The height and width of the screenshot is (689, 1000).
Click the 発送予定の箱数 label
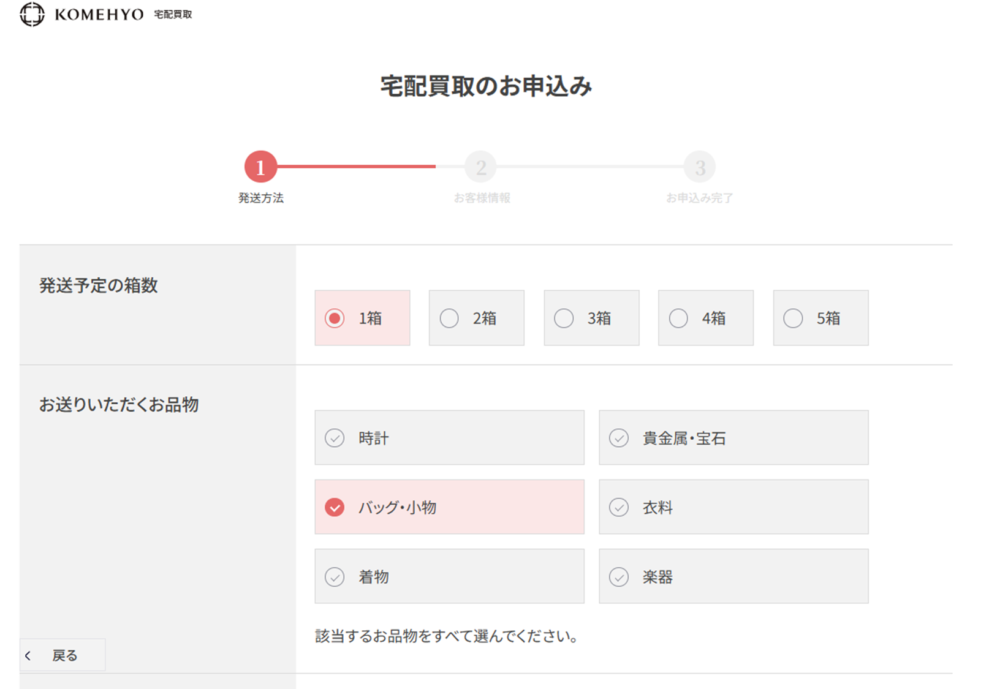point(98,285)
